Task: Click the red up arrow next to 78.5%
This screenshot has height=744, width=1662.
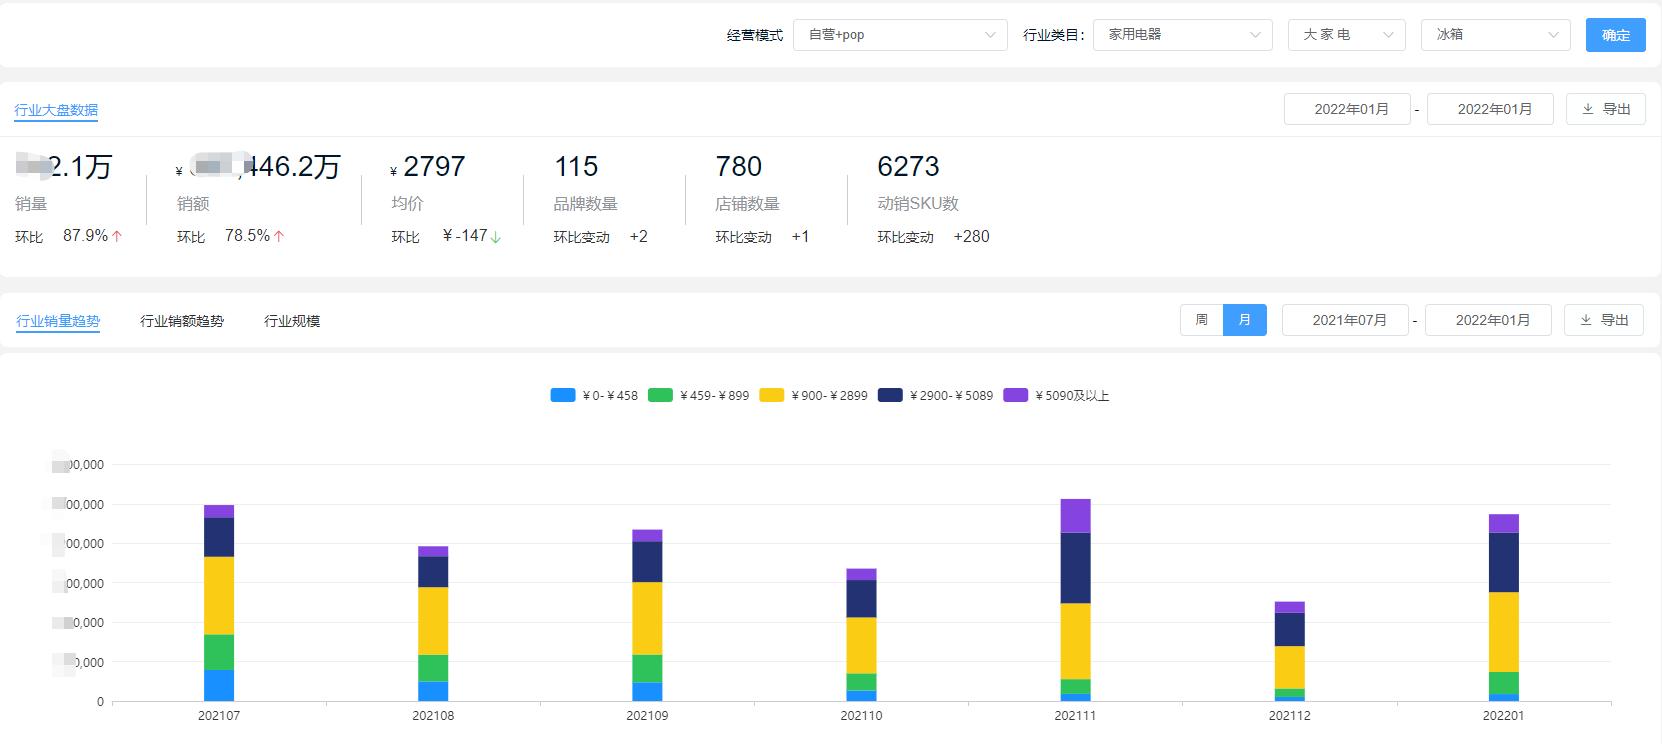Action: pyautogui.click(x=279, y=236)
